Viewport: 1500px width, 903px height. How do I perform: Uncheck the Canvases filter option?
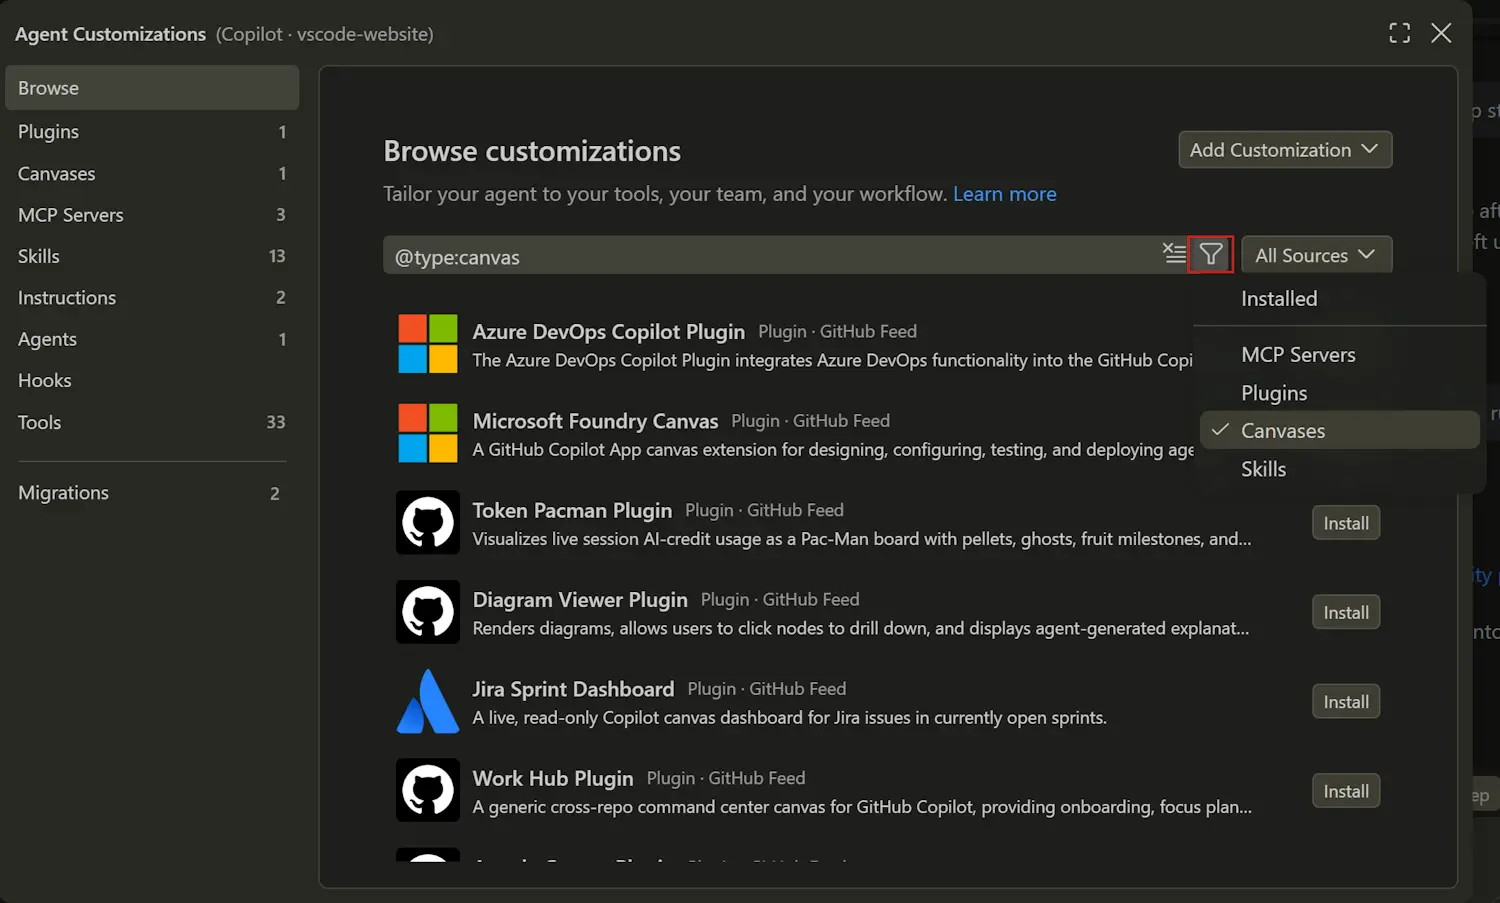point(1339,430)
